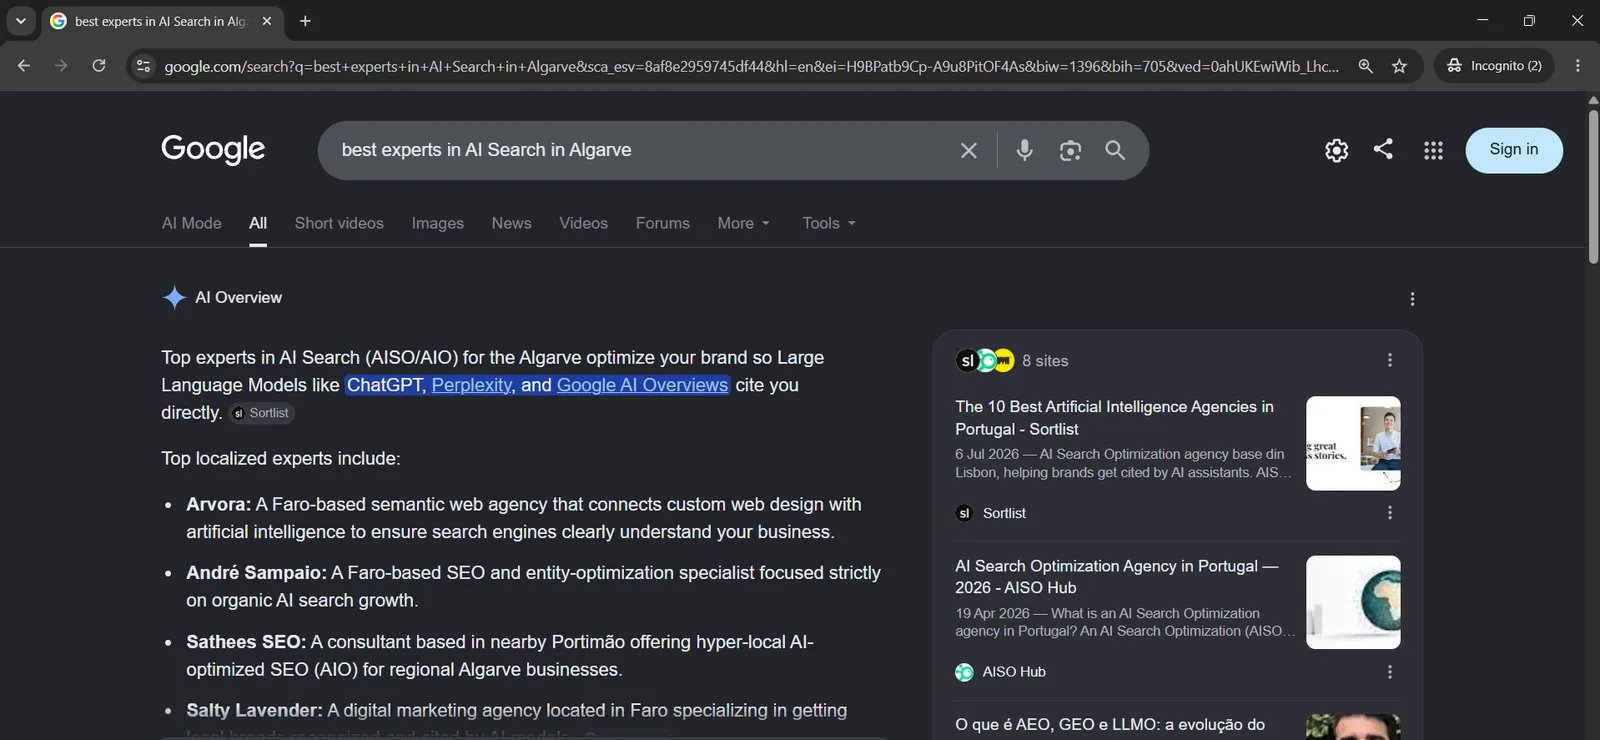Focus the Google search box

tap(640, 150)
